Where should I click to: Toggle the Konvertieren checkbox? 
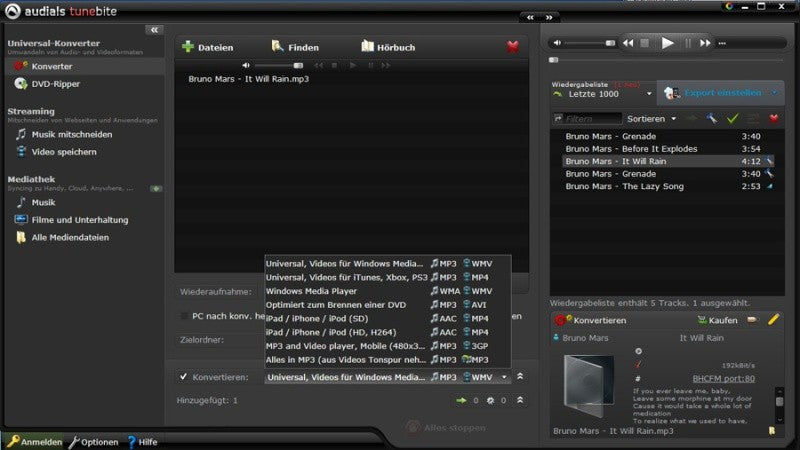[x=183, y=377]
